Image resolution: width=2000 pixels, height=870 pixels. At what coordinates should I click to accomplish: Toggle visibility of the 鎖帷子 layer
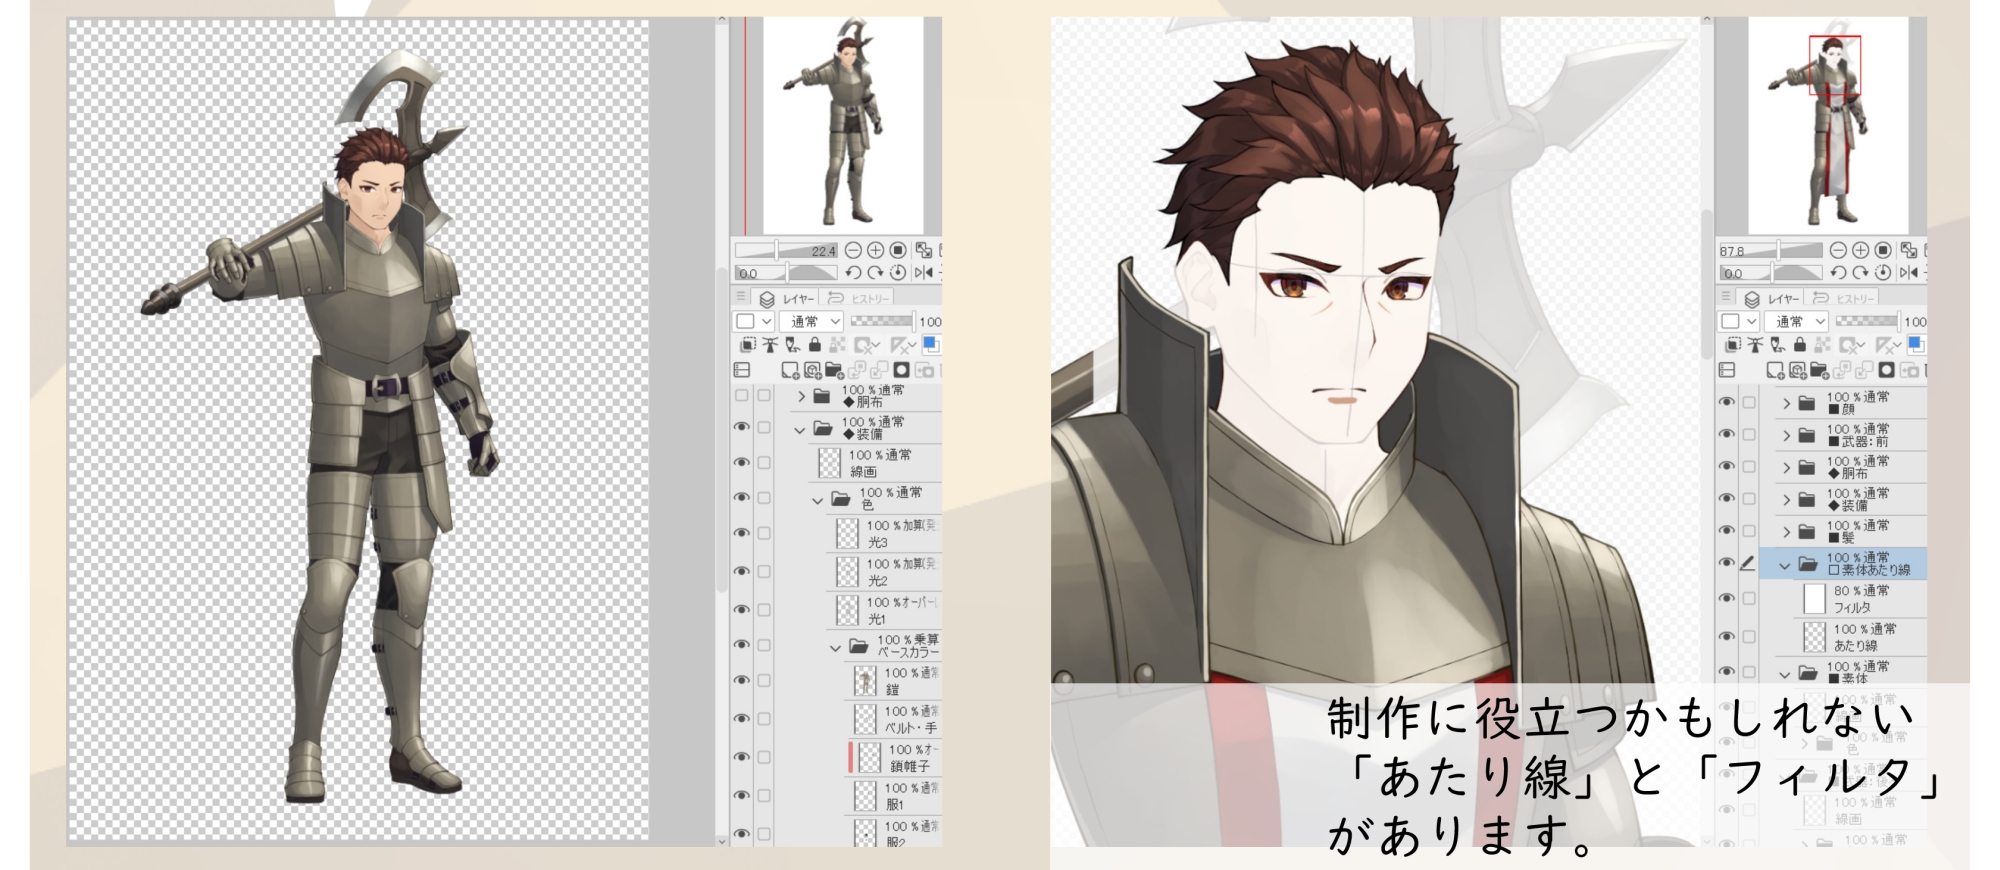coord(741,757)
